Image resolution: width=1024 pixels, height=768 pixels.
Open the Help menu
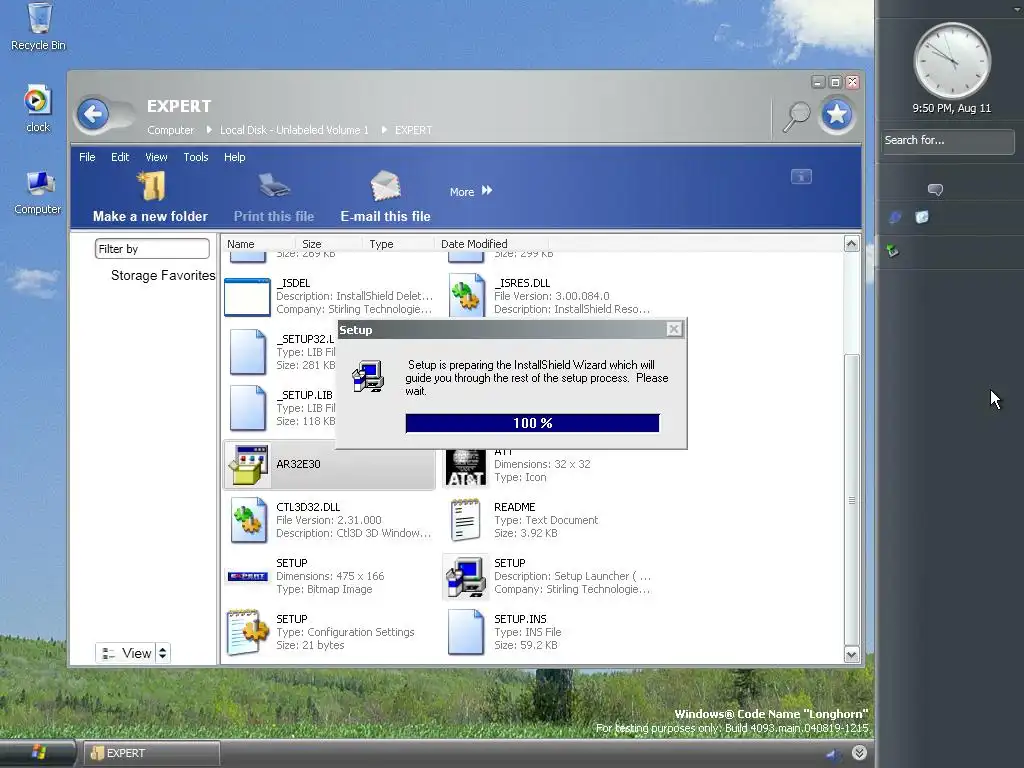pyautogui.click(x=234, y=157)
